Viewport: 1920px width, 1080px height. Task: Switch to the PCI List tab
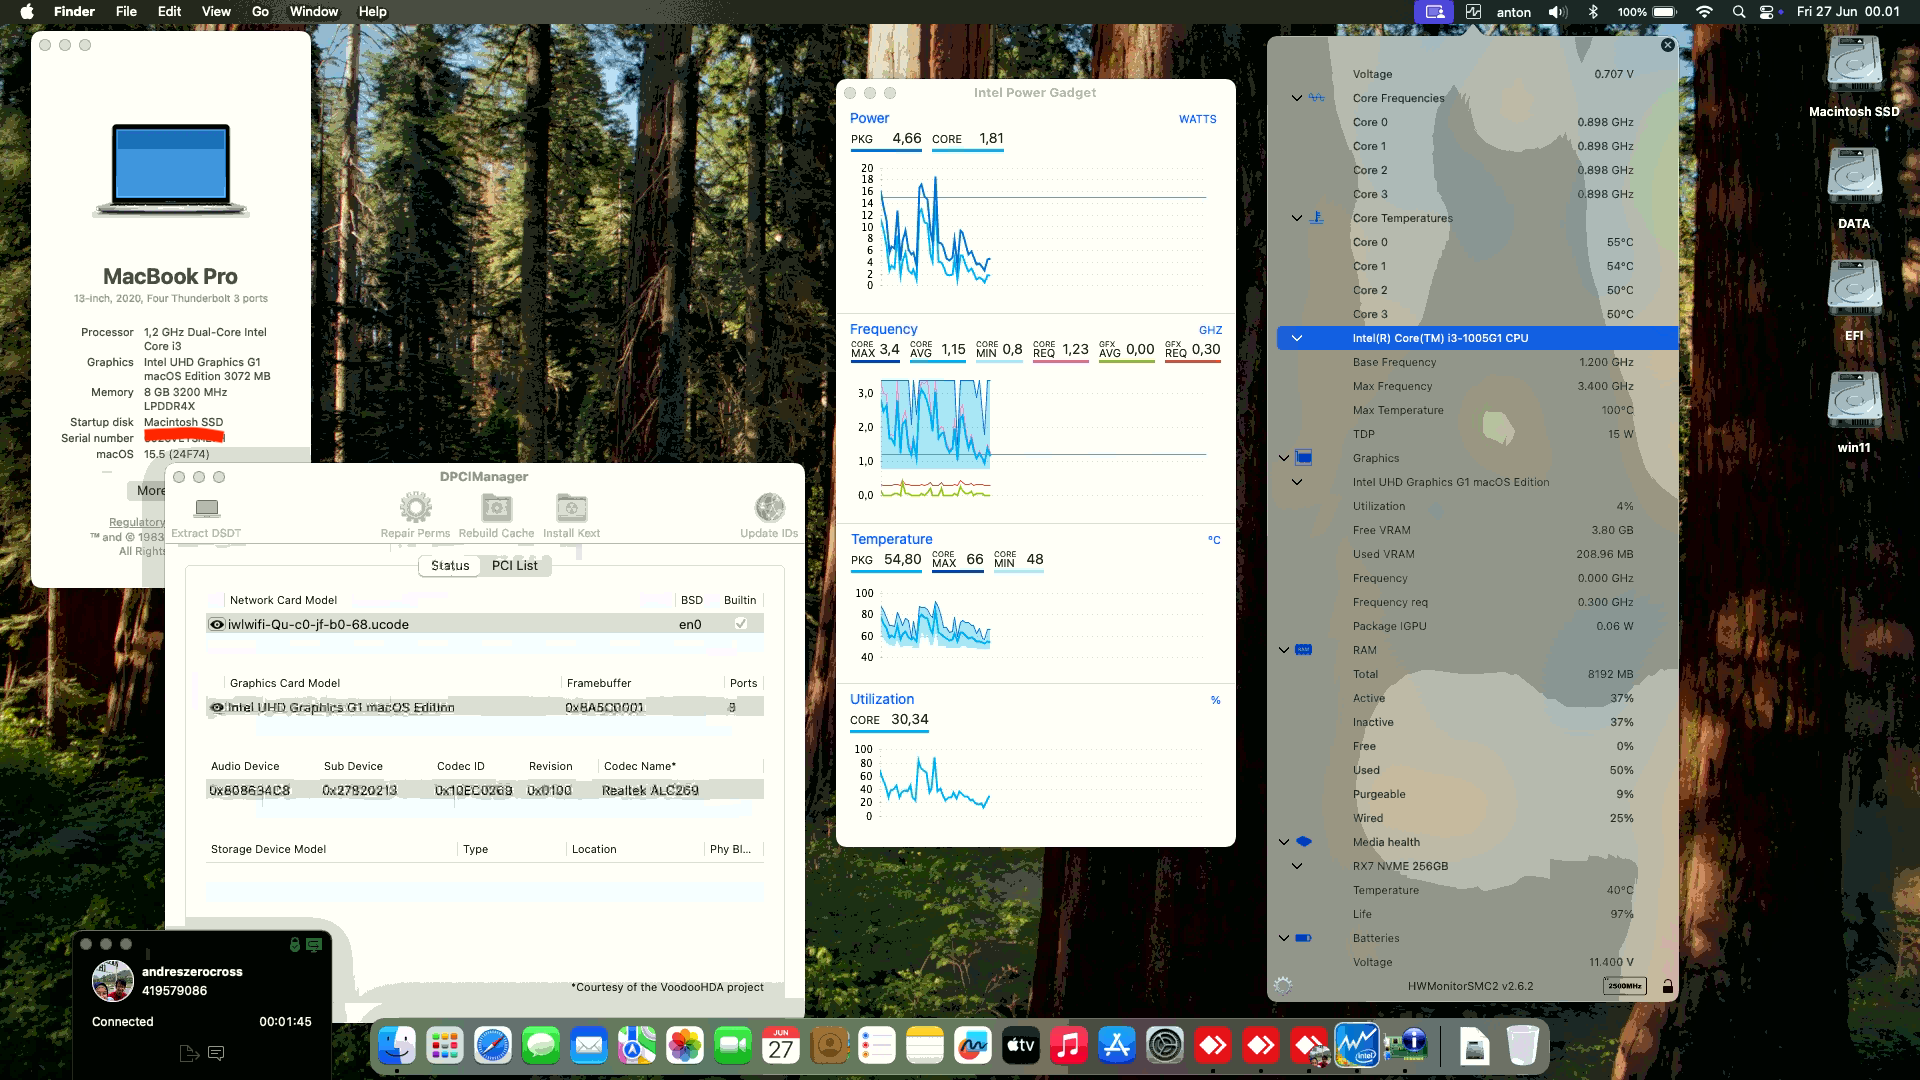click(515, 565)
